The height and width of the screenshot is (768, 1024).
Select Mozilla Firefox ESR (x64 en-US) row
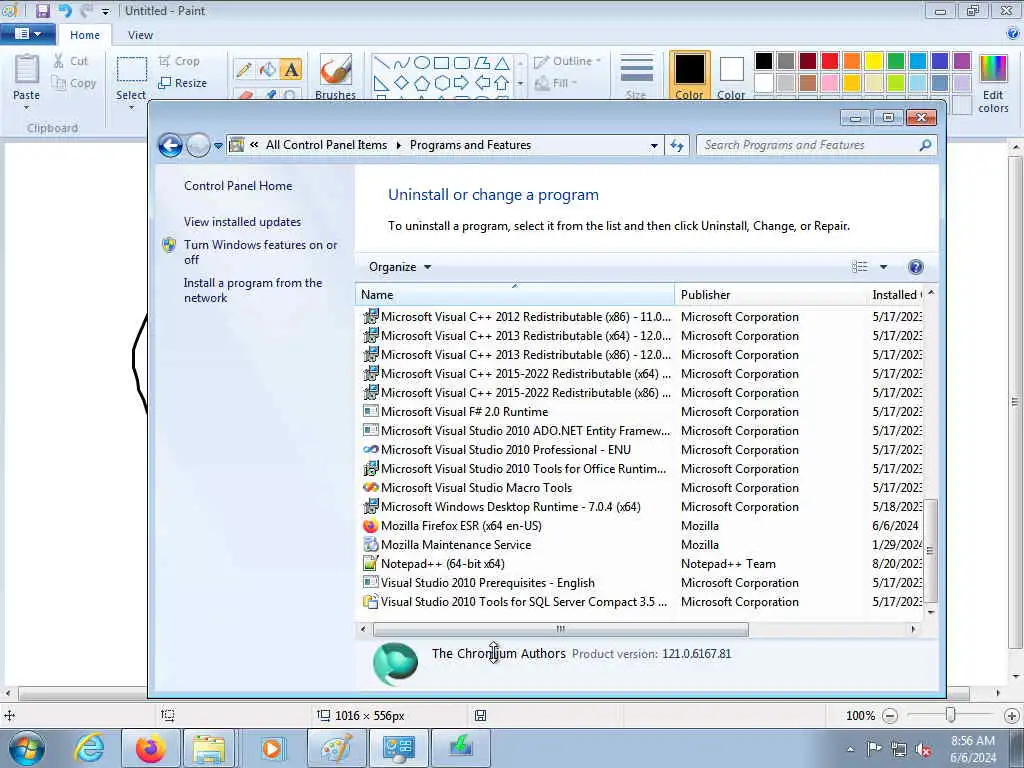[641, 526]
